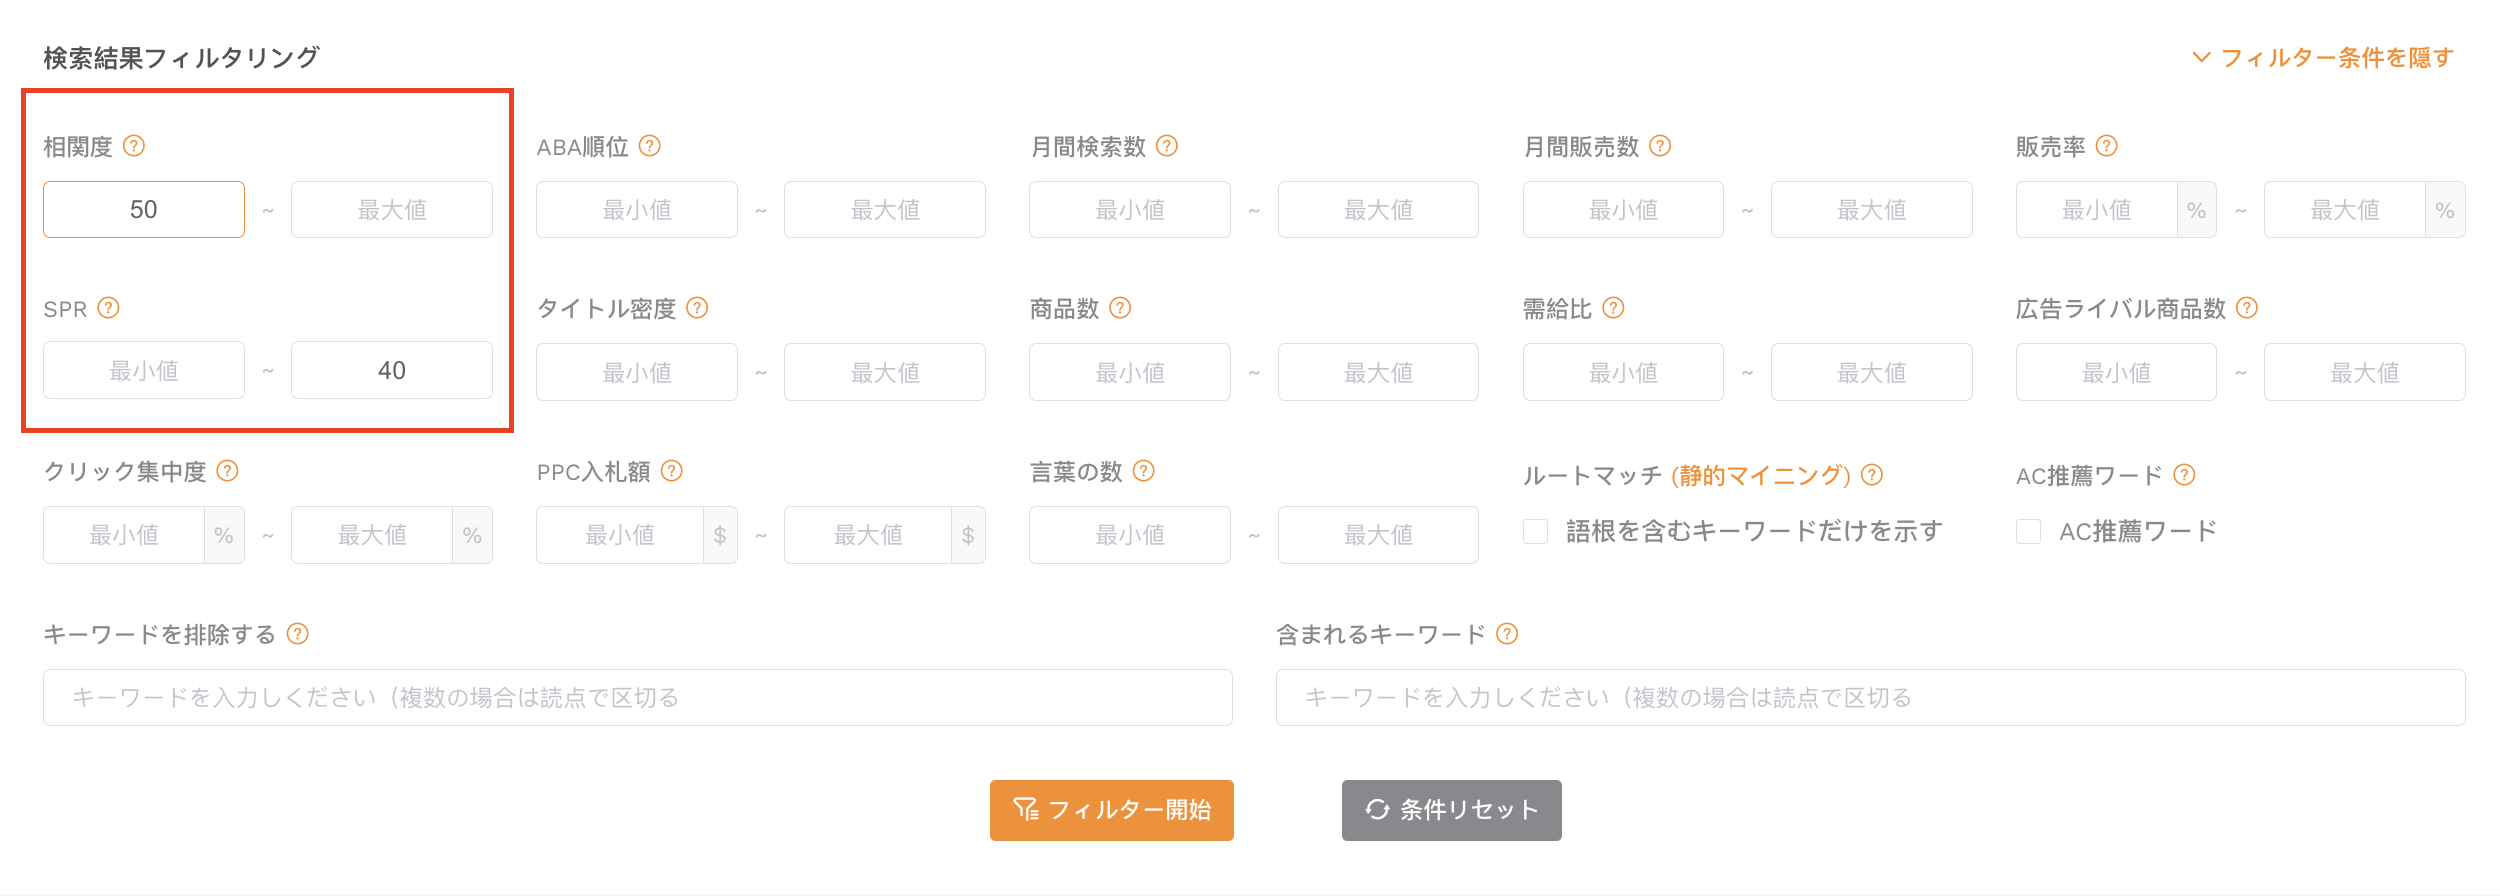This screenshot has height=896, width=2500.
Task: Click the PPC入札額 minimum value field
Action: tap(620, 535)
